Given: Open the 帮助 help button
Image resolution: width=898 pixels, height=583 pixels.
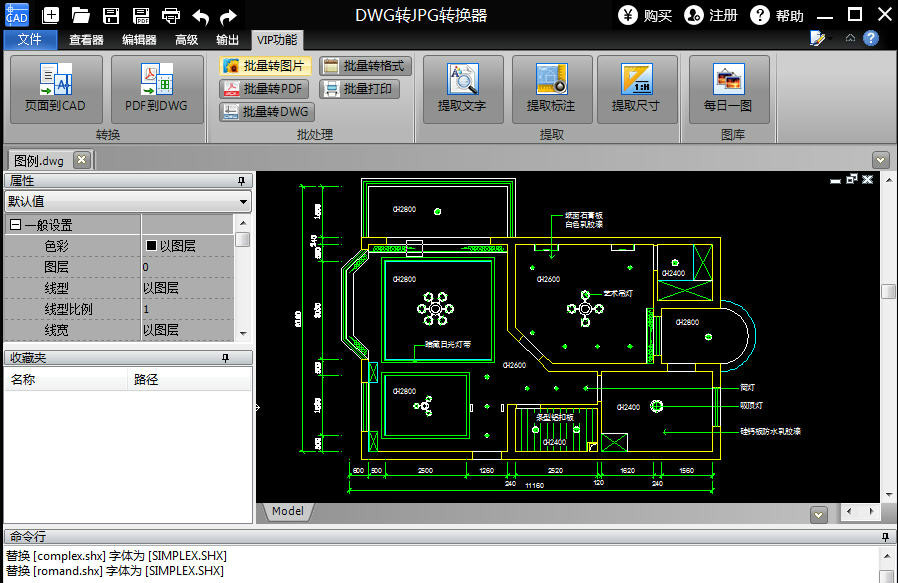Looking at the screenshot, I should [x=777, y=15].
